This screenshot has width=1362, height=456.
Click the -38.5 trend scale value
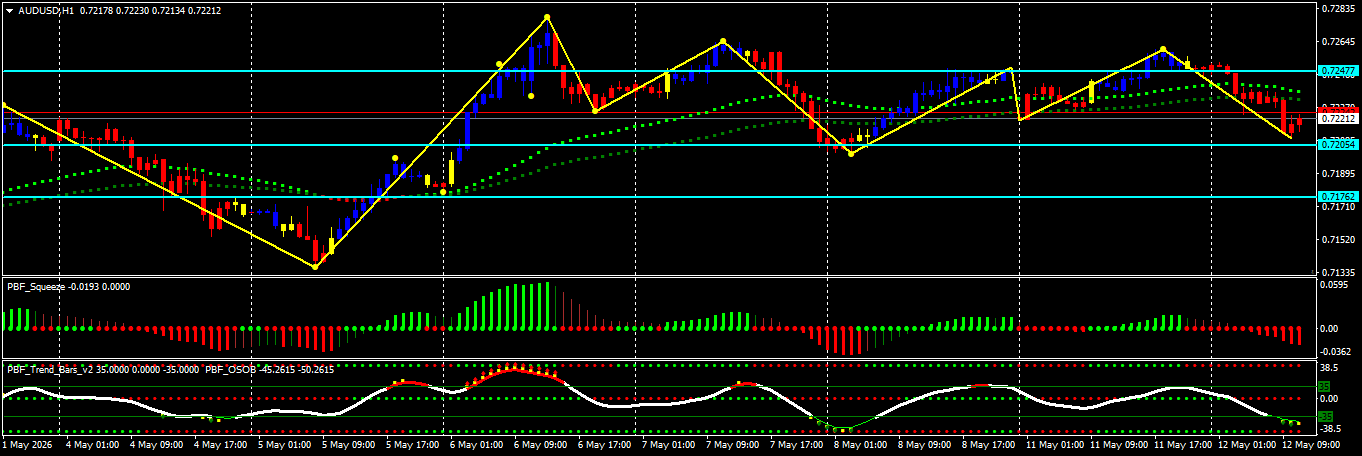(1331, 427)
